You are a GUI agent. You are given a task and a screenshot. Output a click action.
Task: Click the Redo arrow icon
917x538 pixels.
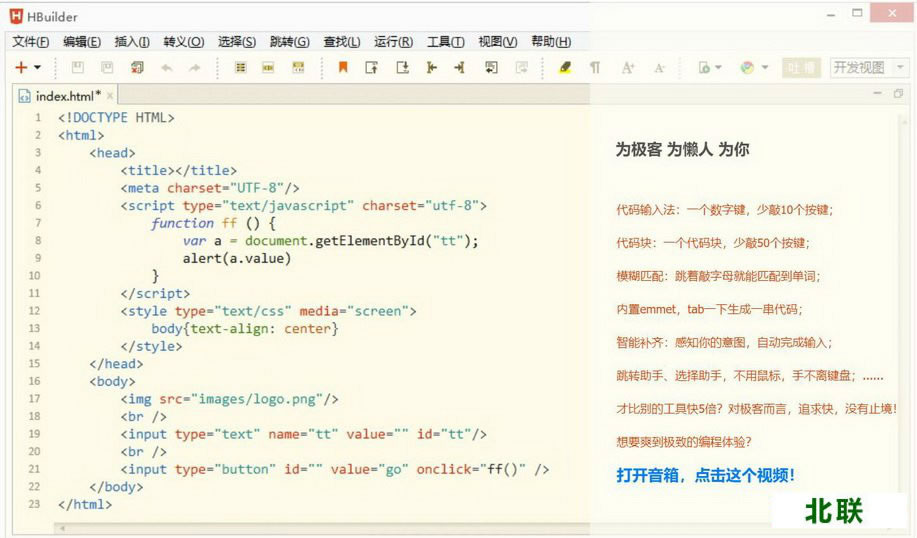click(x=195, y=68)
